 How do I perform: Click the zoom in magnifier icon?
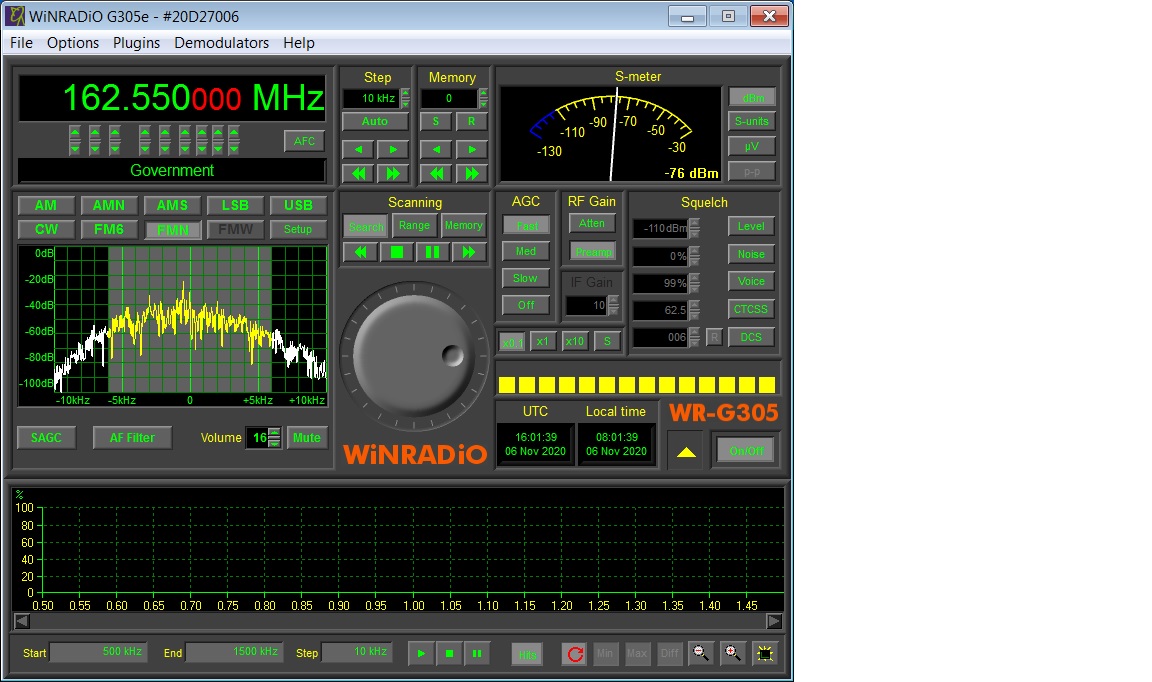[x=733, y=654]
